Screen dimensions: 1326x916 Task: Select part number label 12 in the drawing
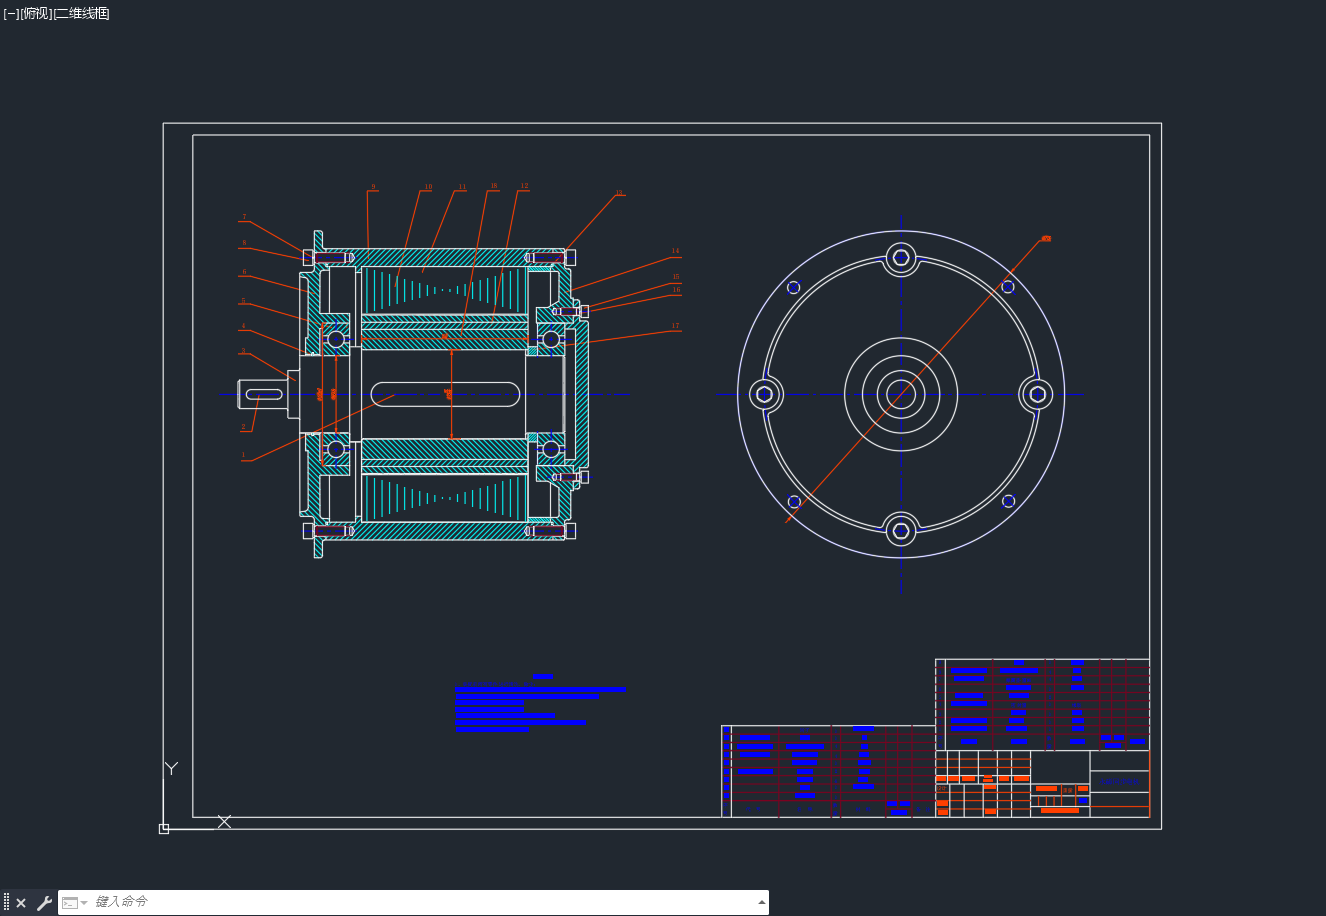(524, 186)
